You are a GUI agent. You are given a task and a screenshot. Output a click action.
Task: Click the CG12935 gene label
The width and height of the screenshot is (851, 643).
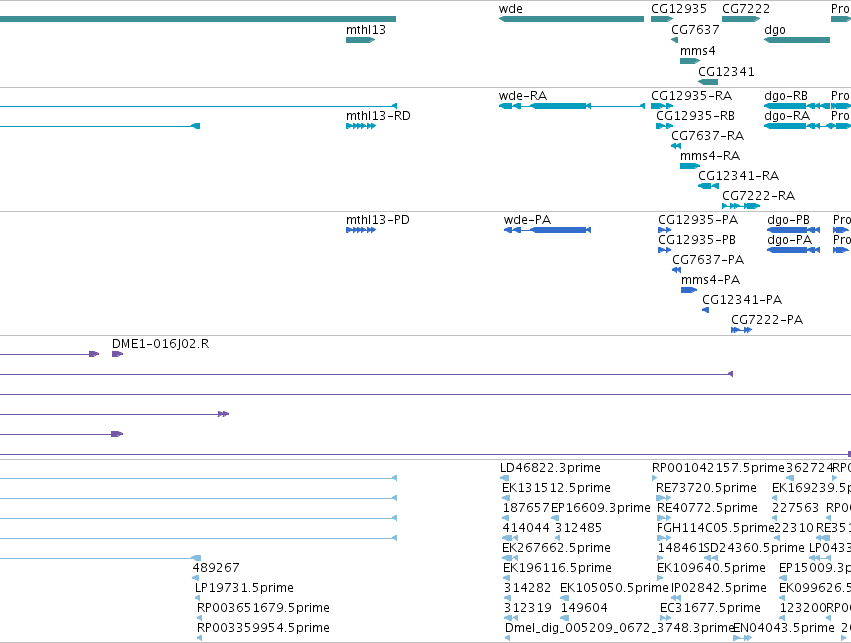tap(679, 9)
